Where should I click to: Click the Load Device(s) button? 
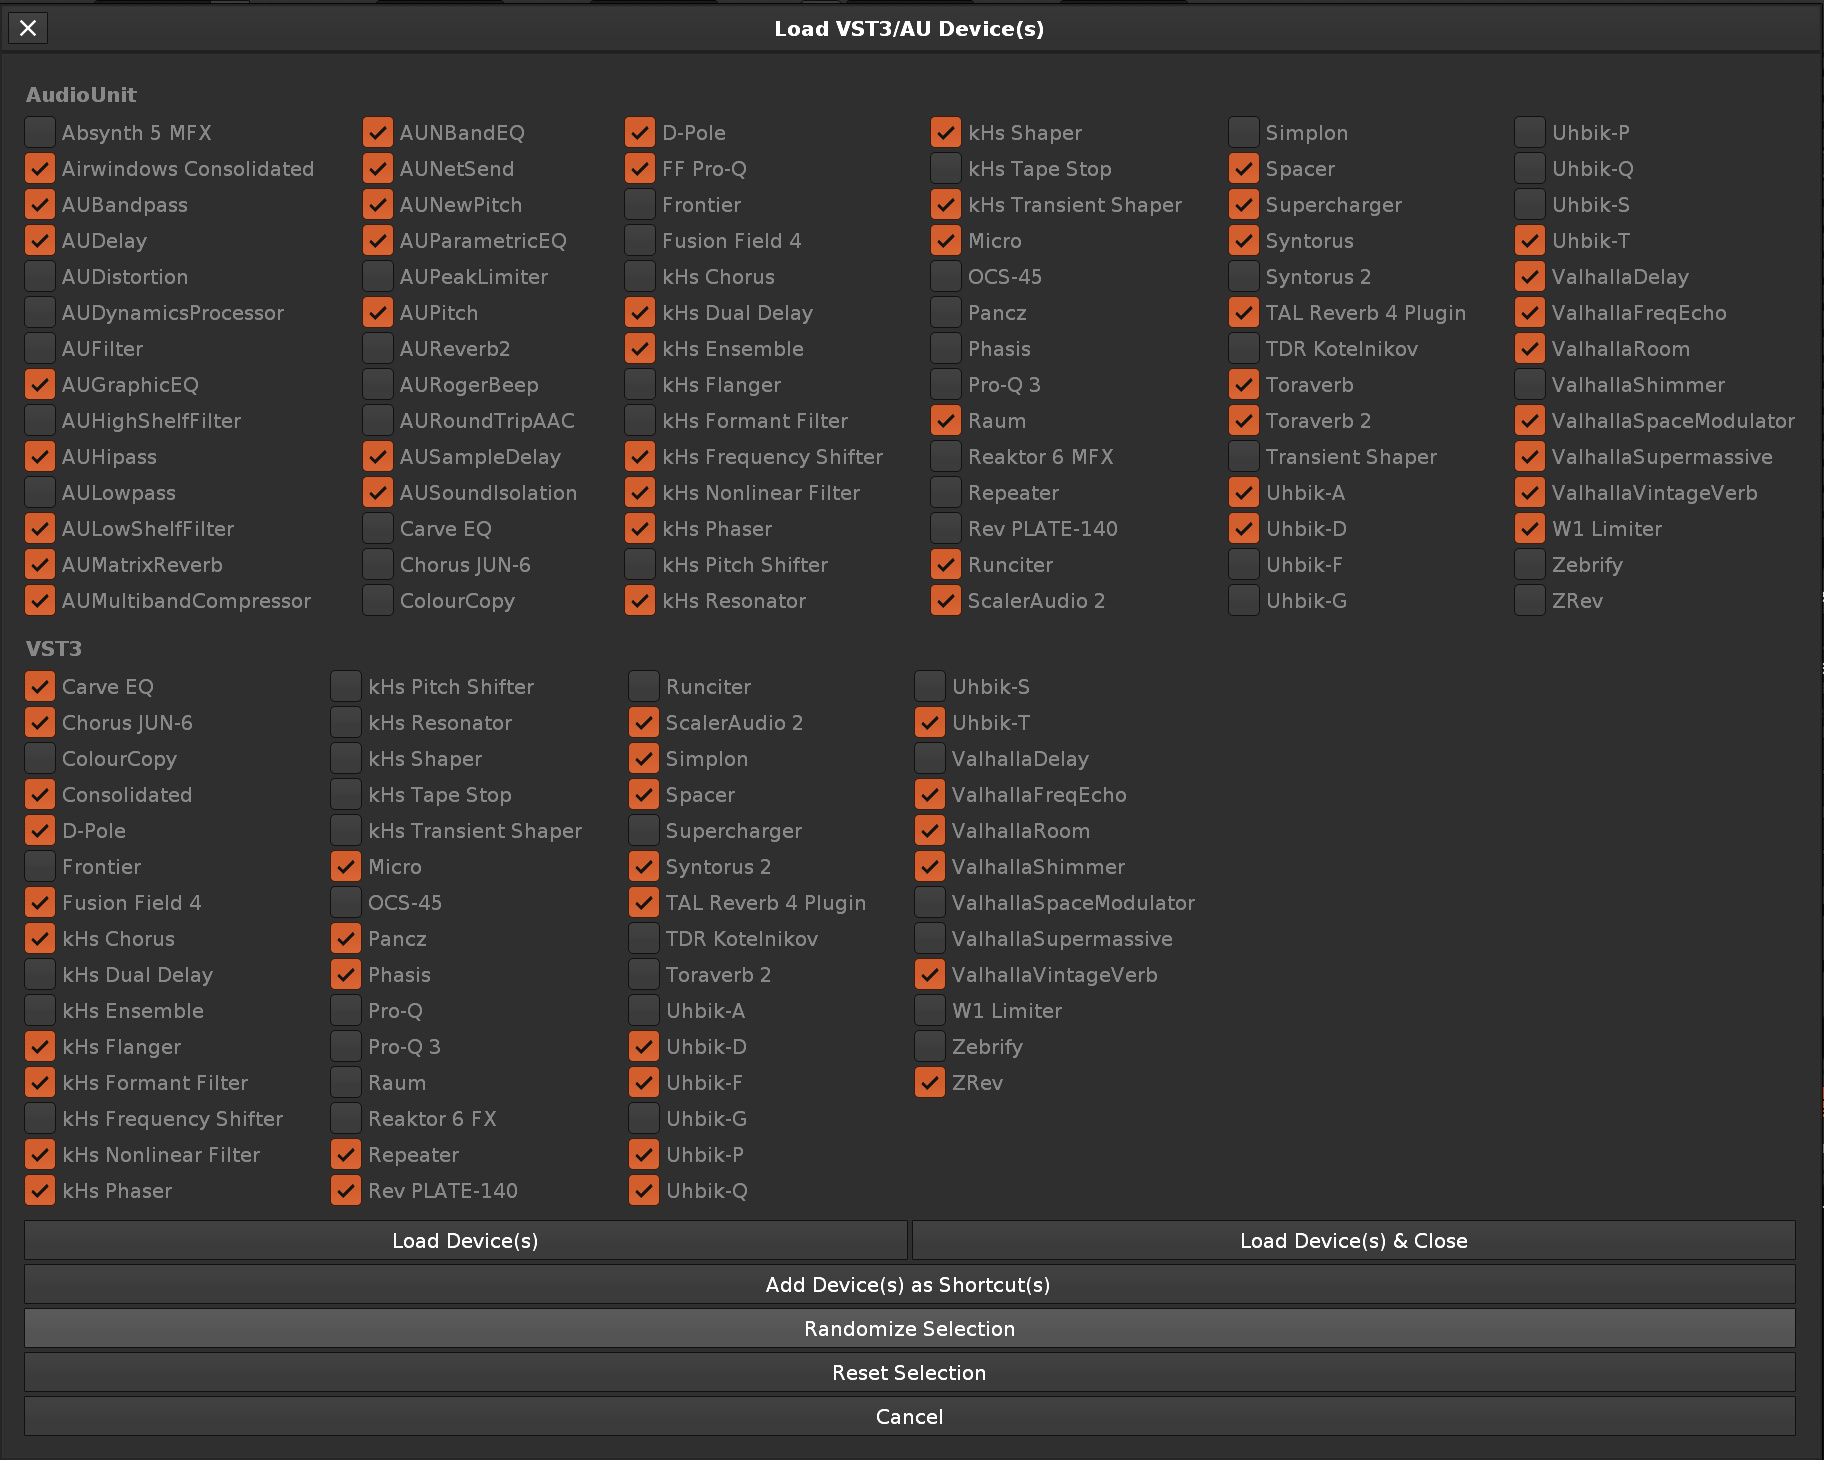[x=465, y=1240]
